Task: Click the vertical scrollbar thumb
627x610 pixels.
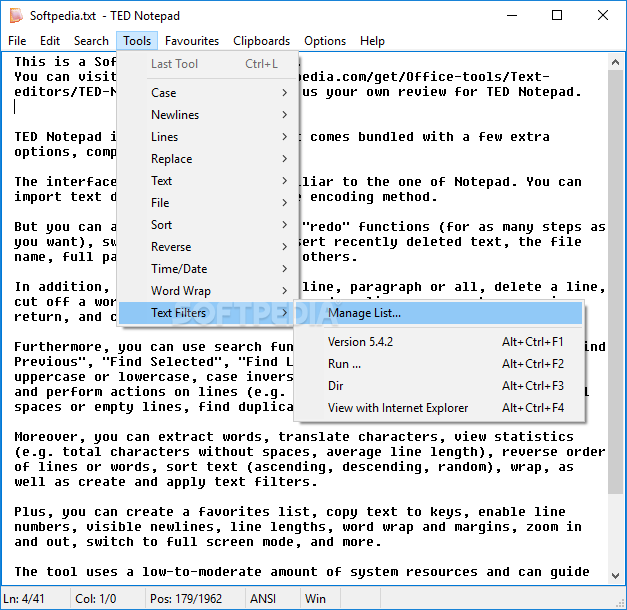Action: click(x=615, y=282)
